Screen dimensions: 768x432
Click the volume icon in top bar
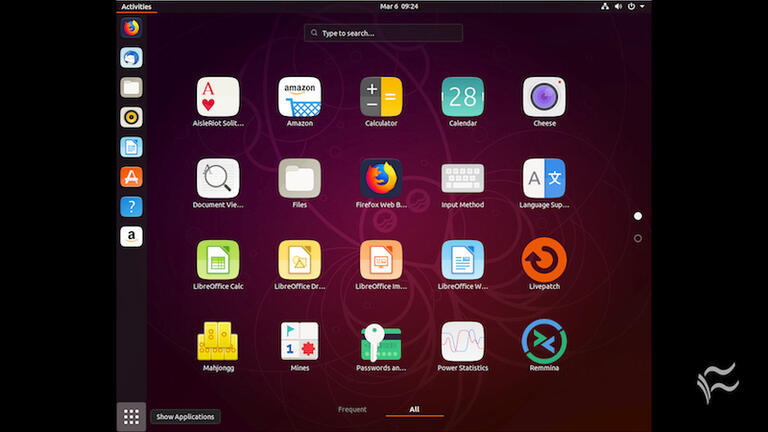point(618,6)
